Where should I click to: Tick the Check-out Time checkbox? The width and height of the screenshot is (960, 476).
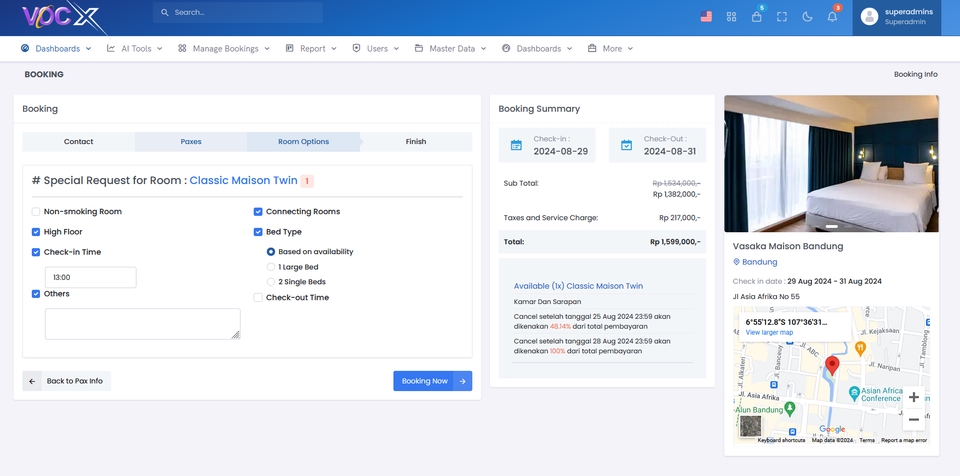(258, 298)
